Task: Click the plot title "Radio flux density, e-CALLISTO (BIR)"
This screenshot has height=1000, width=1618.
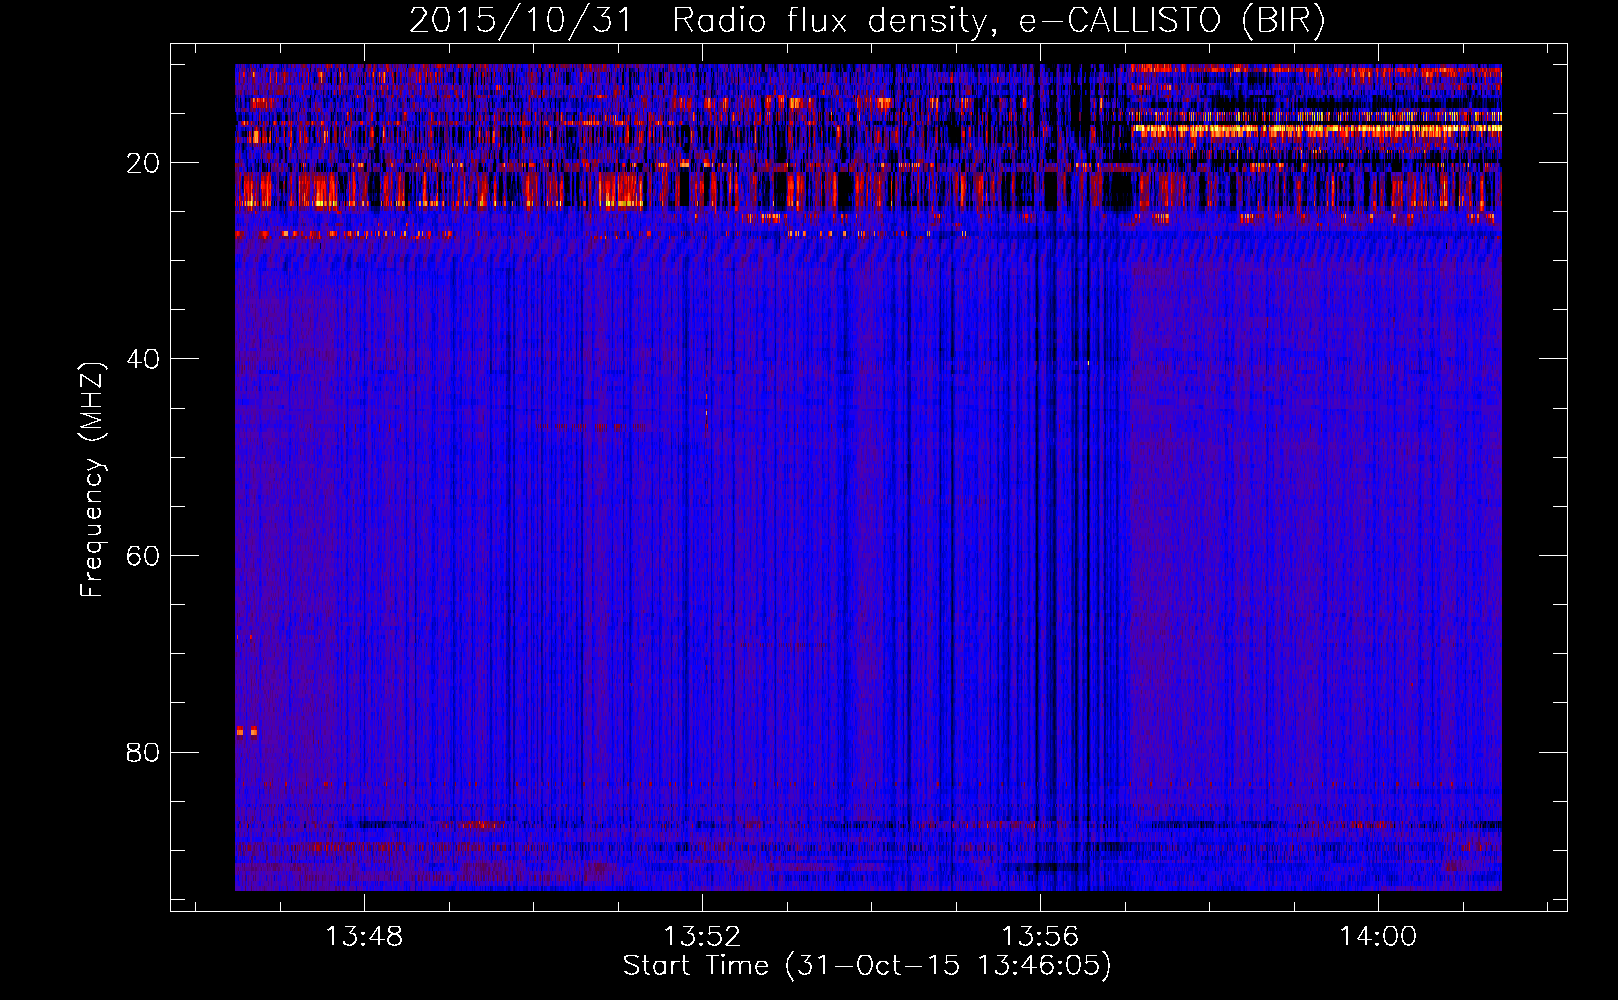Action: pos(998,20)
